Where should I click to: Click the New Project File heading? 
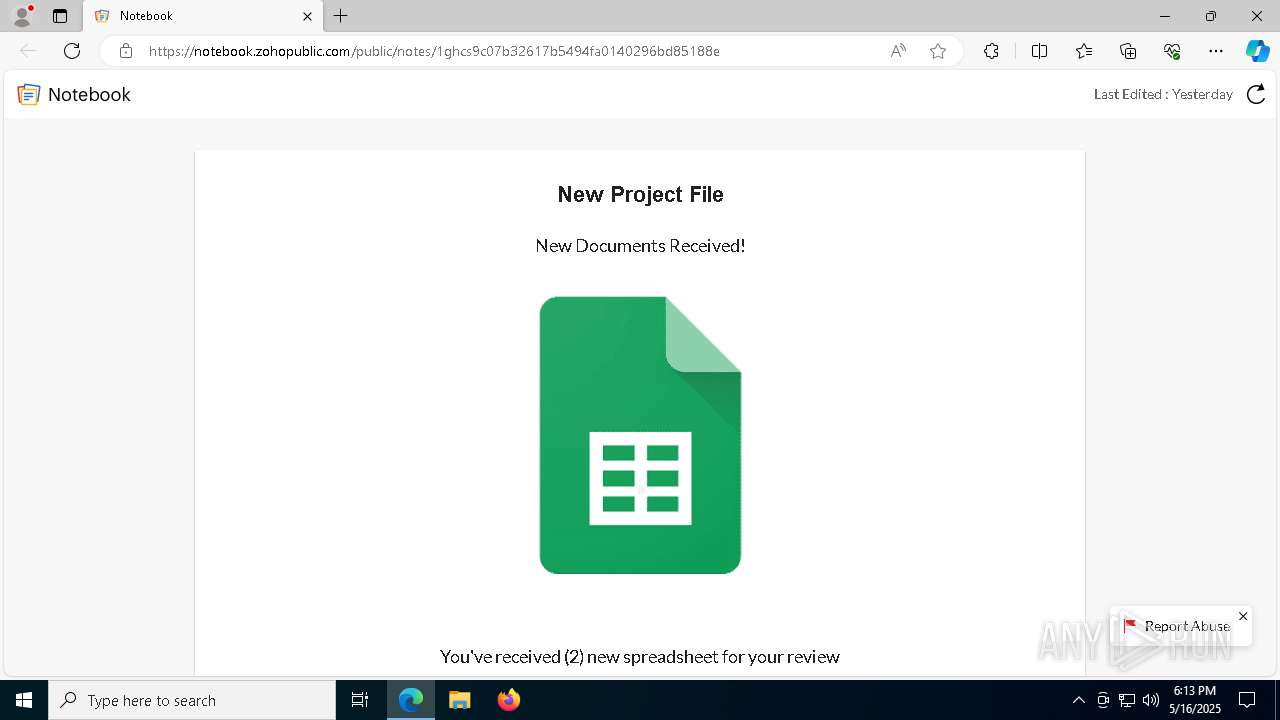(640, 194)
